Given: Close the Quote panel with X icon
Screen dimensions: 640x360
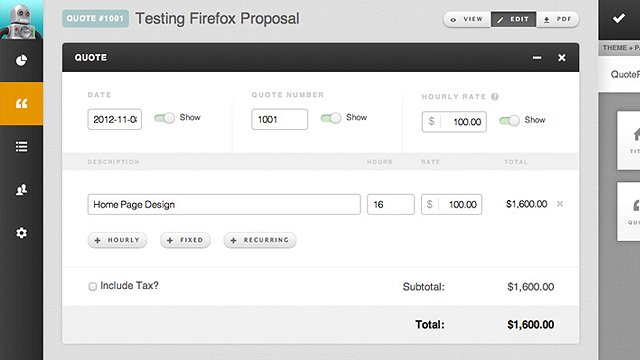Looking at the screenshot, I should point(562,58).
